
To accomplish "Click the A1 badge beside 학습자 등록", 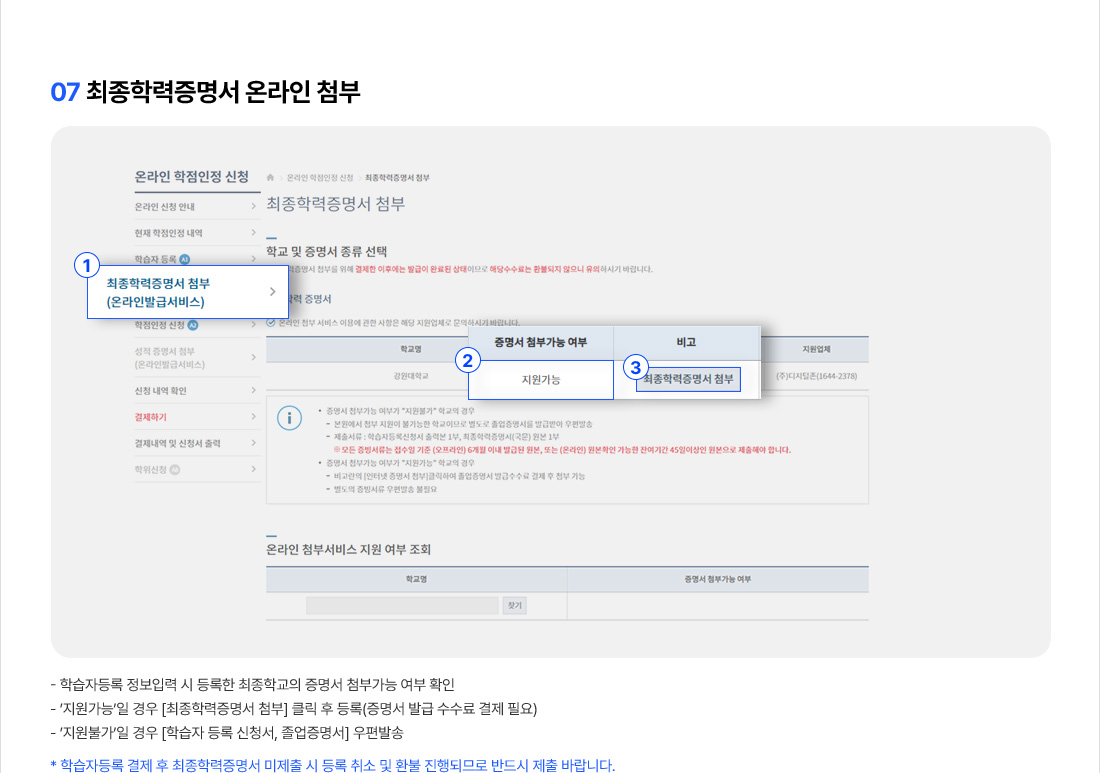I will 185,260.
